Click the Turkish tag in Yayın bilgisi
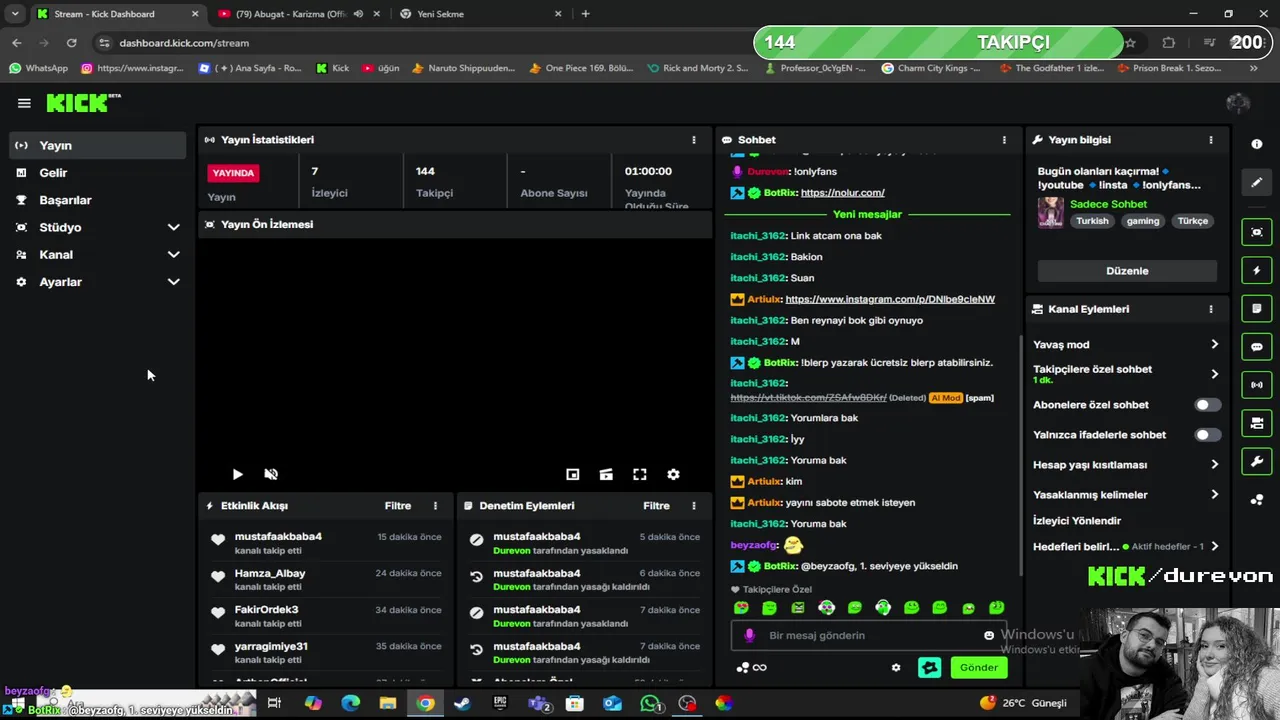This screenshot has height=720, width=1280. click(x=1092, y=221)
